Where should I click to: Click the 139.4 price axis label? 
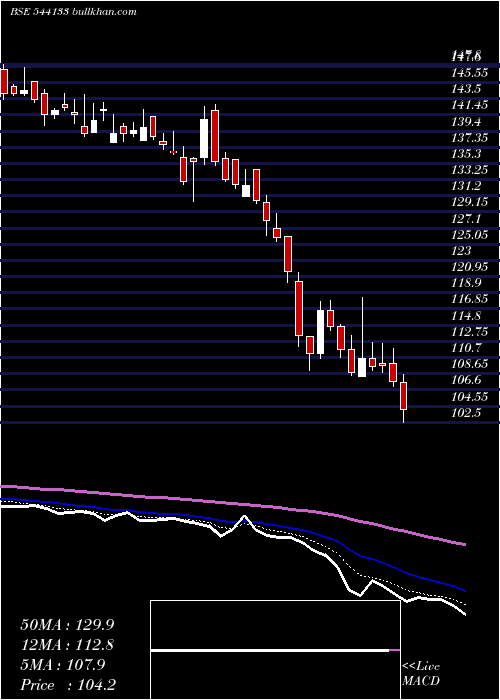pos(466,121)
